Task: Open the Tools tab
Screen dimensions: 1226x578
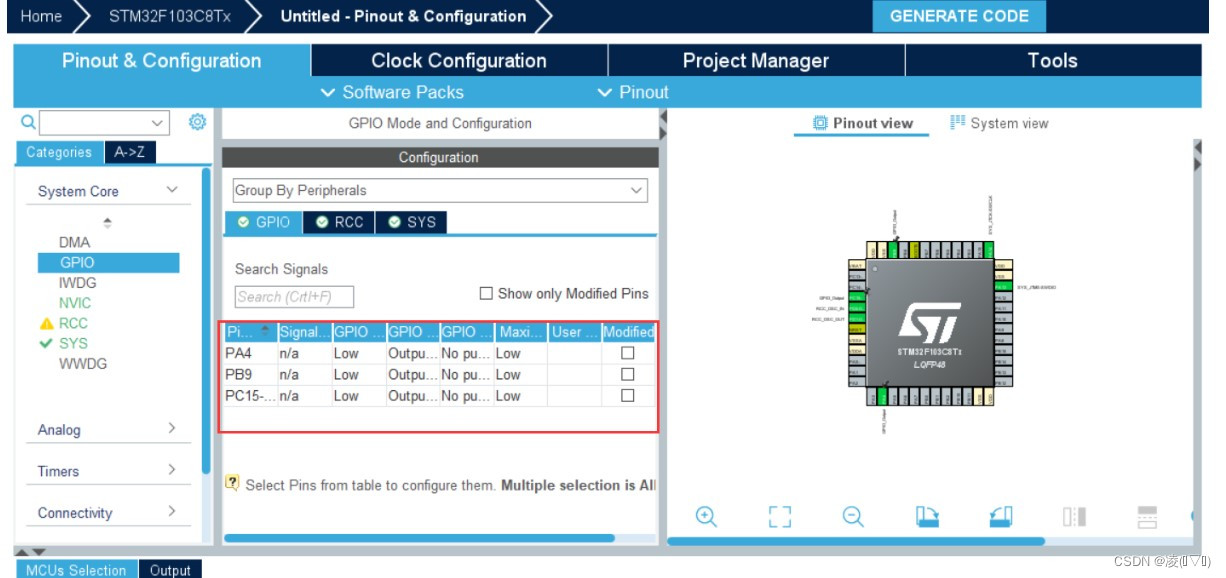Action: [1053, 60]
